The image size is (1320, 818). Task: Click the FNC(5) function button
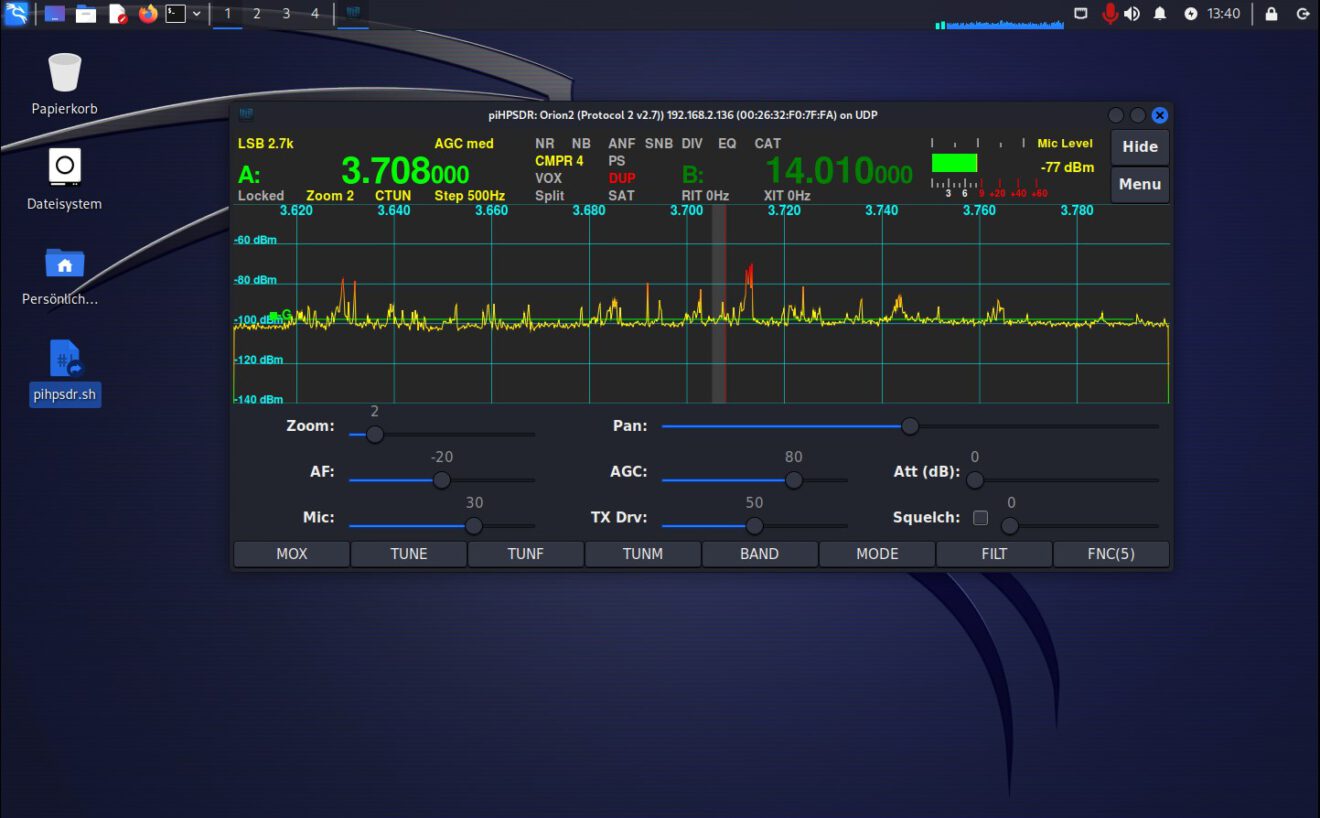point(1111,554)
